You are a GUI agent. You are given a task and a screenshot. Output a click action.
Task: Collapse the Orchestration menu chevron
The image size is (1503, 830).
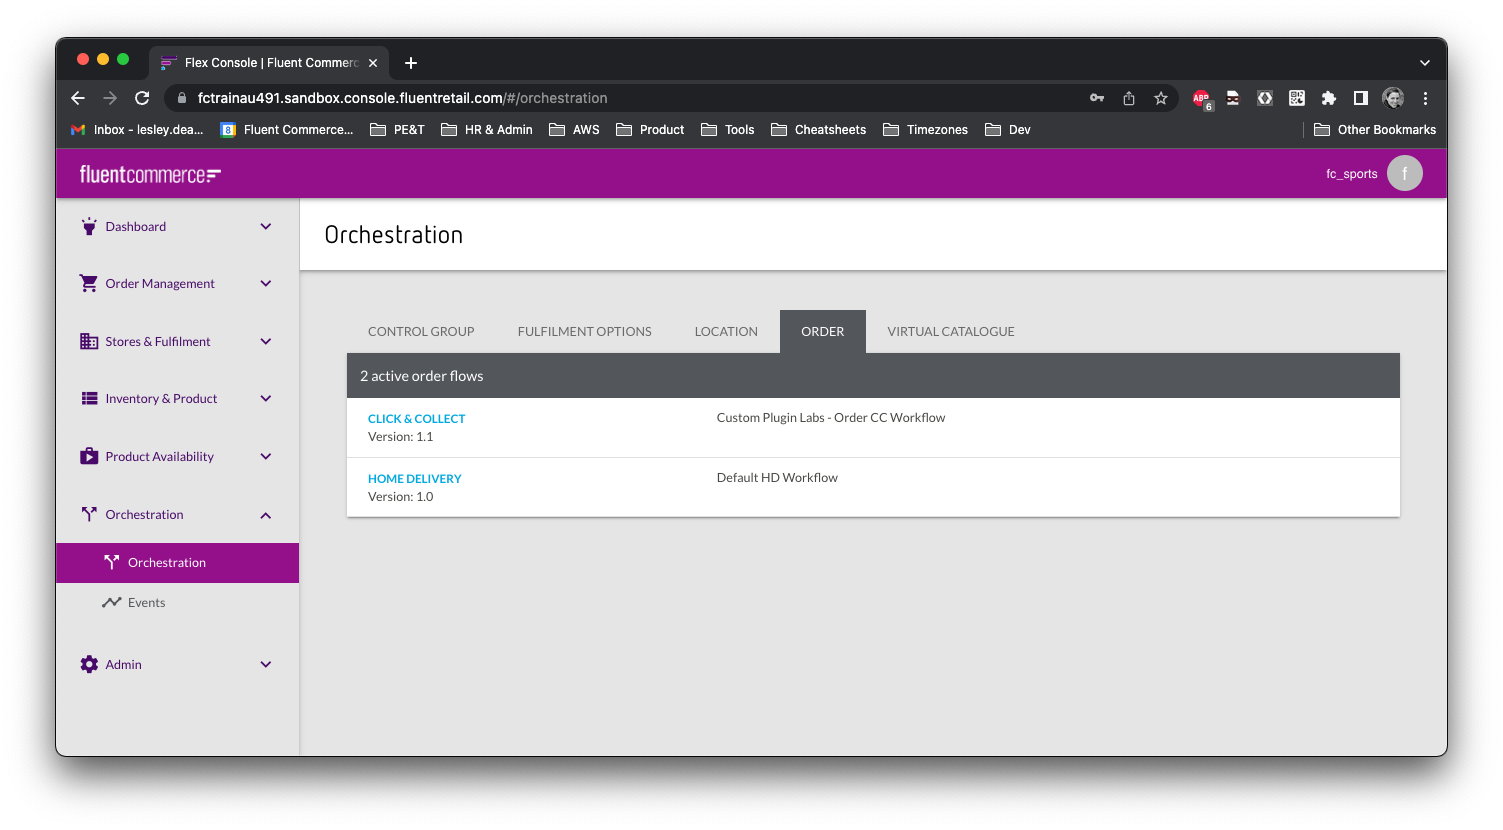point(266,515)
